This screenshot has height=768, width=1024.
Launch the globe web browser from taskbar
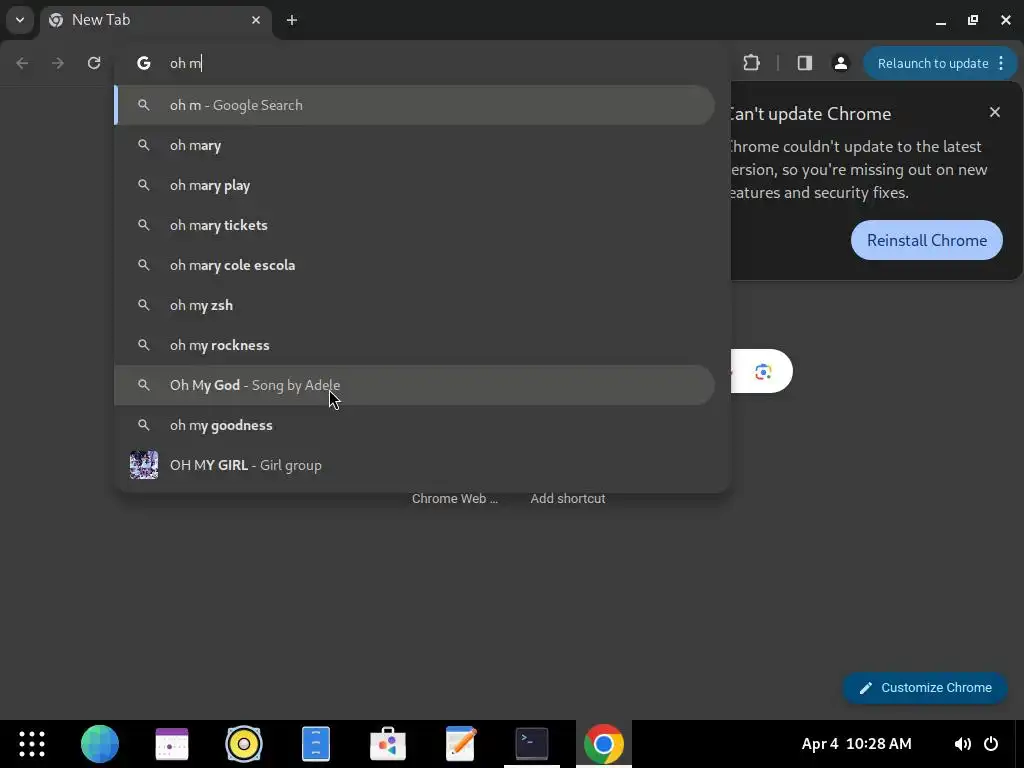coord(100,744)
